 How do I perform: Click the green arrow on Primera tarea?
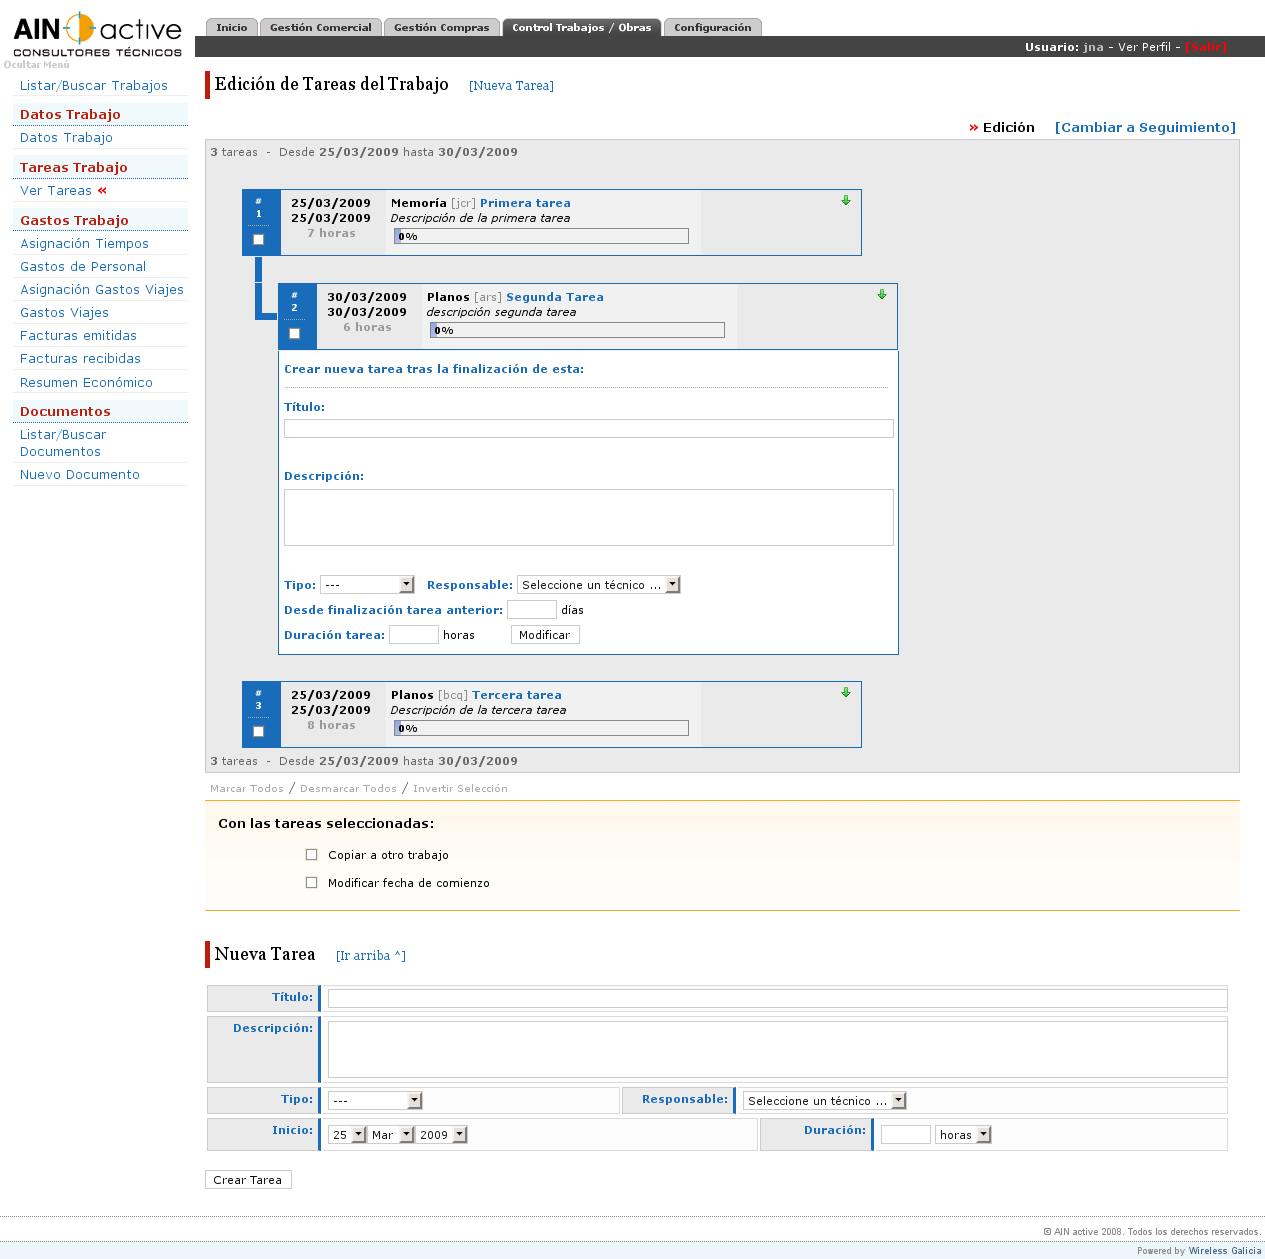[846, 201]
